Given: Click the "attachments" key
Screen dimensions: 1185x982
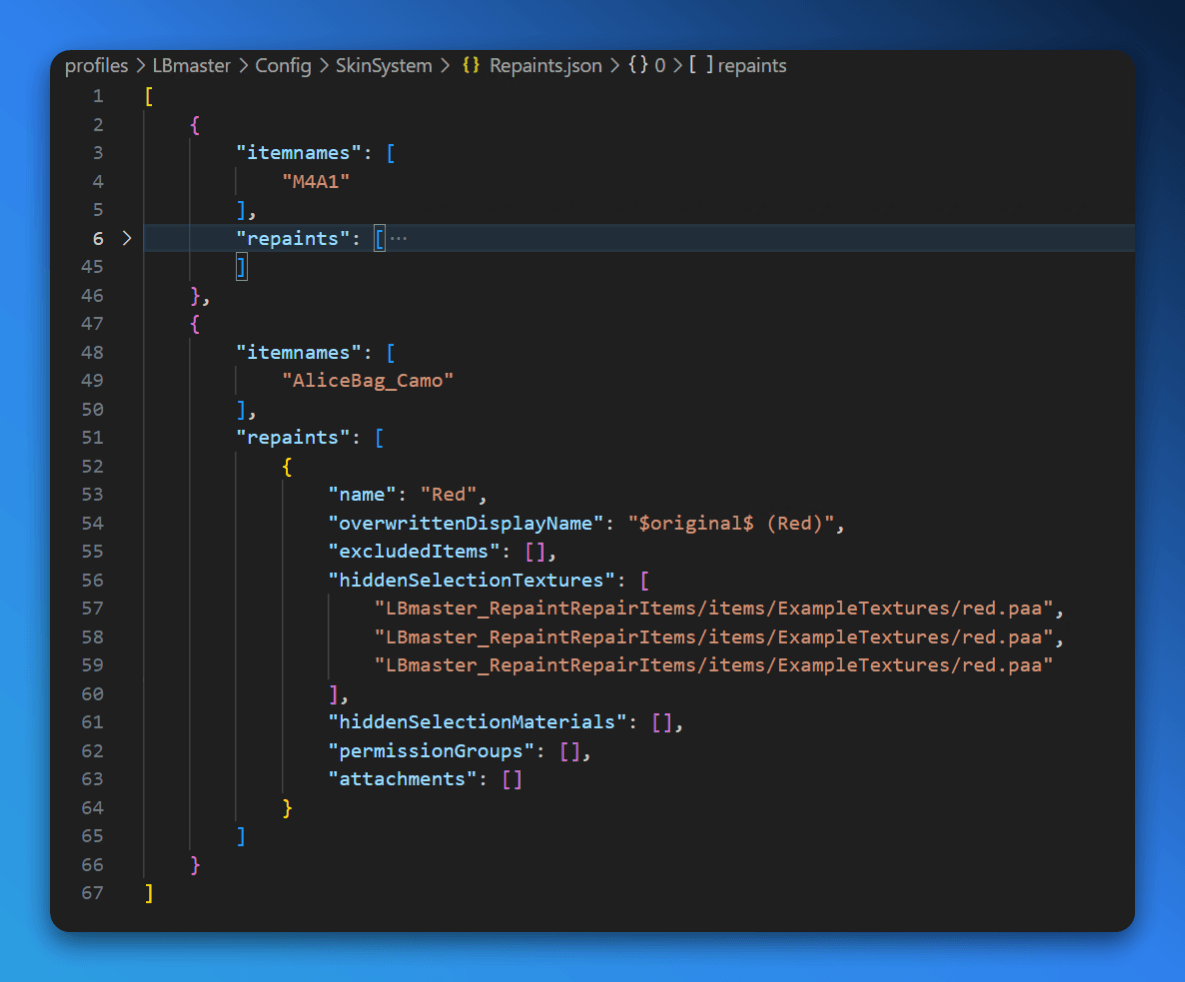Looking at the screenshot, I should (403, 779).
